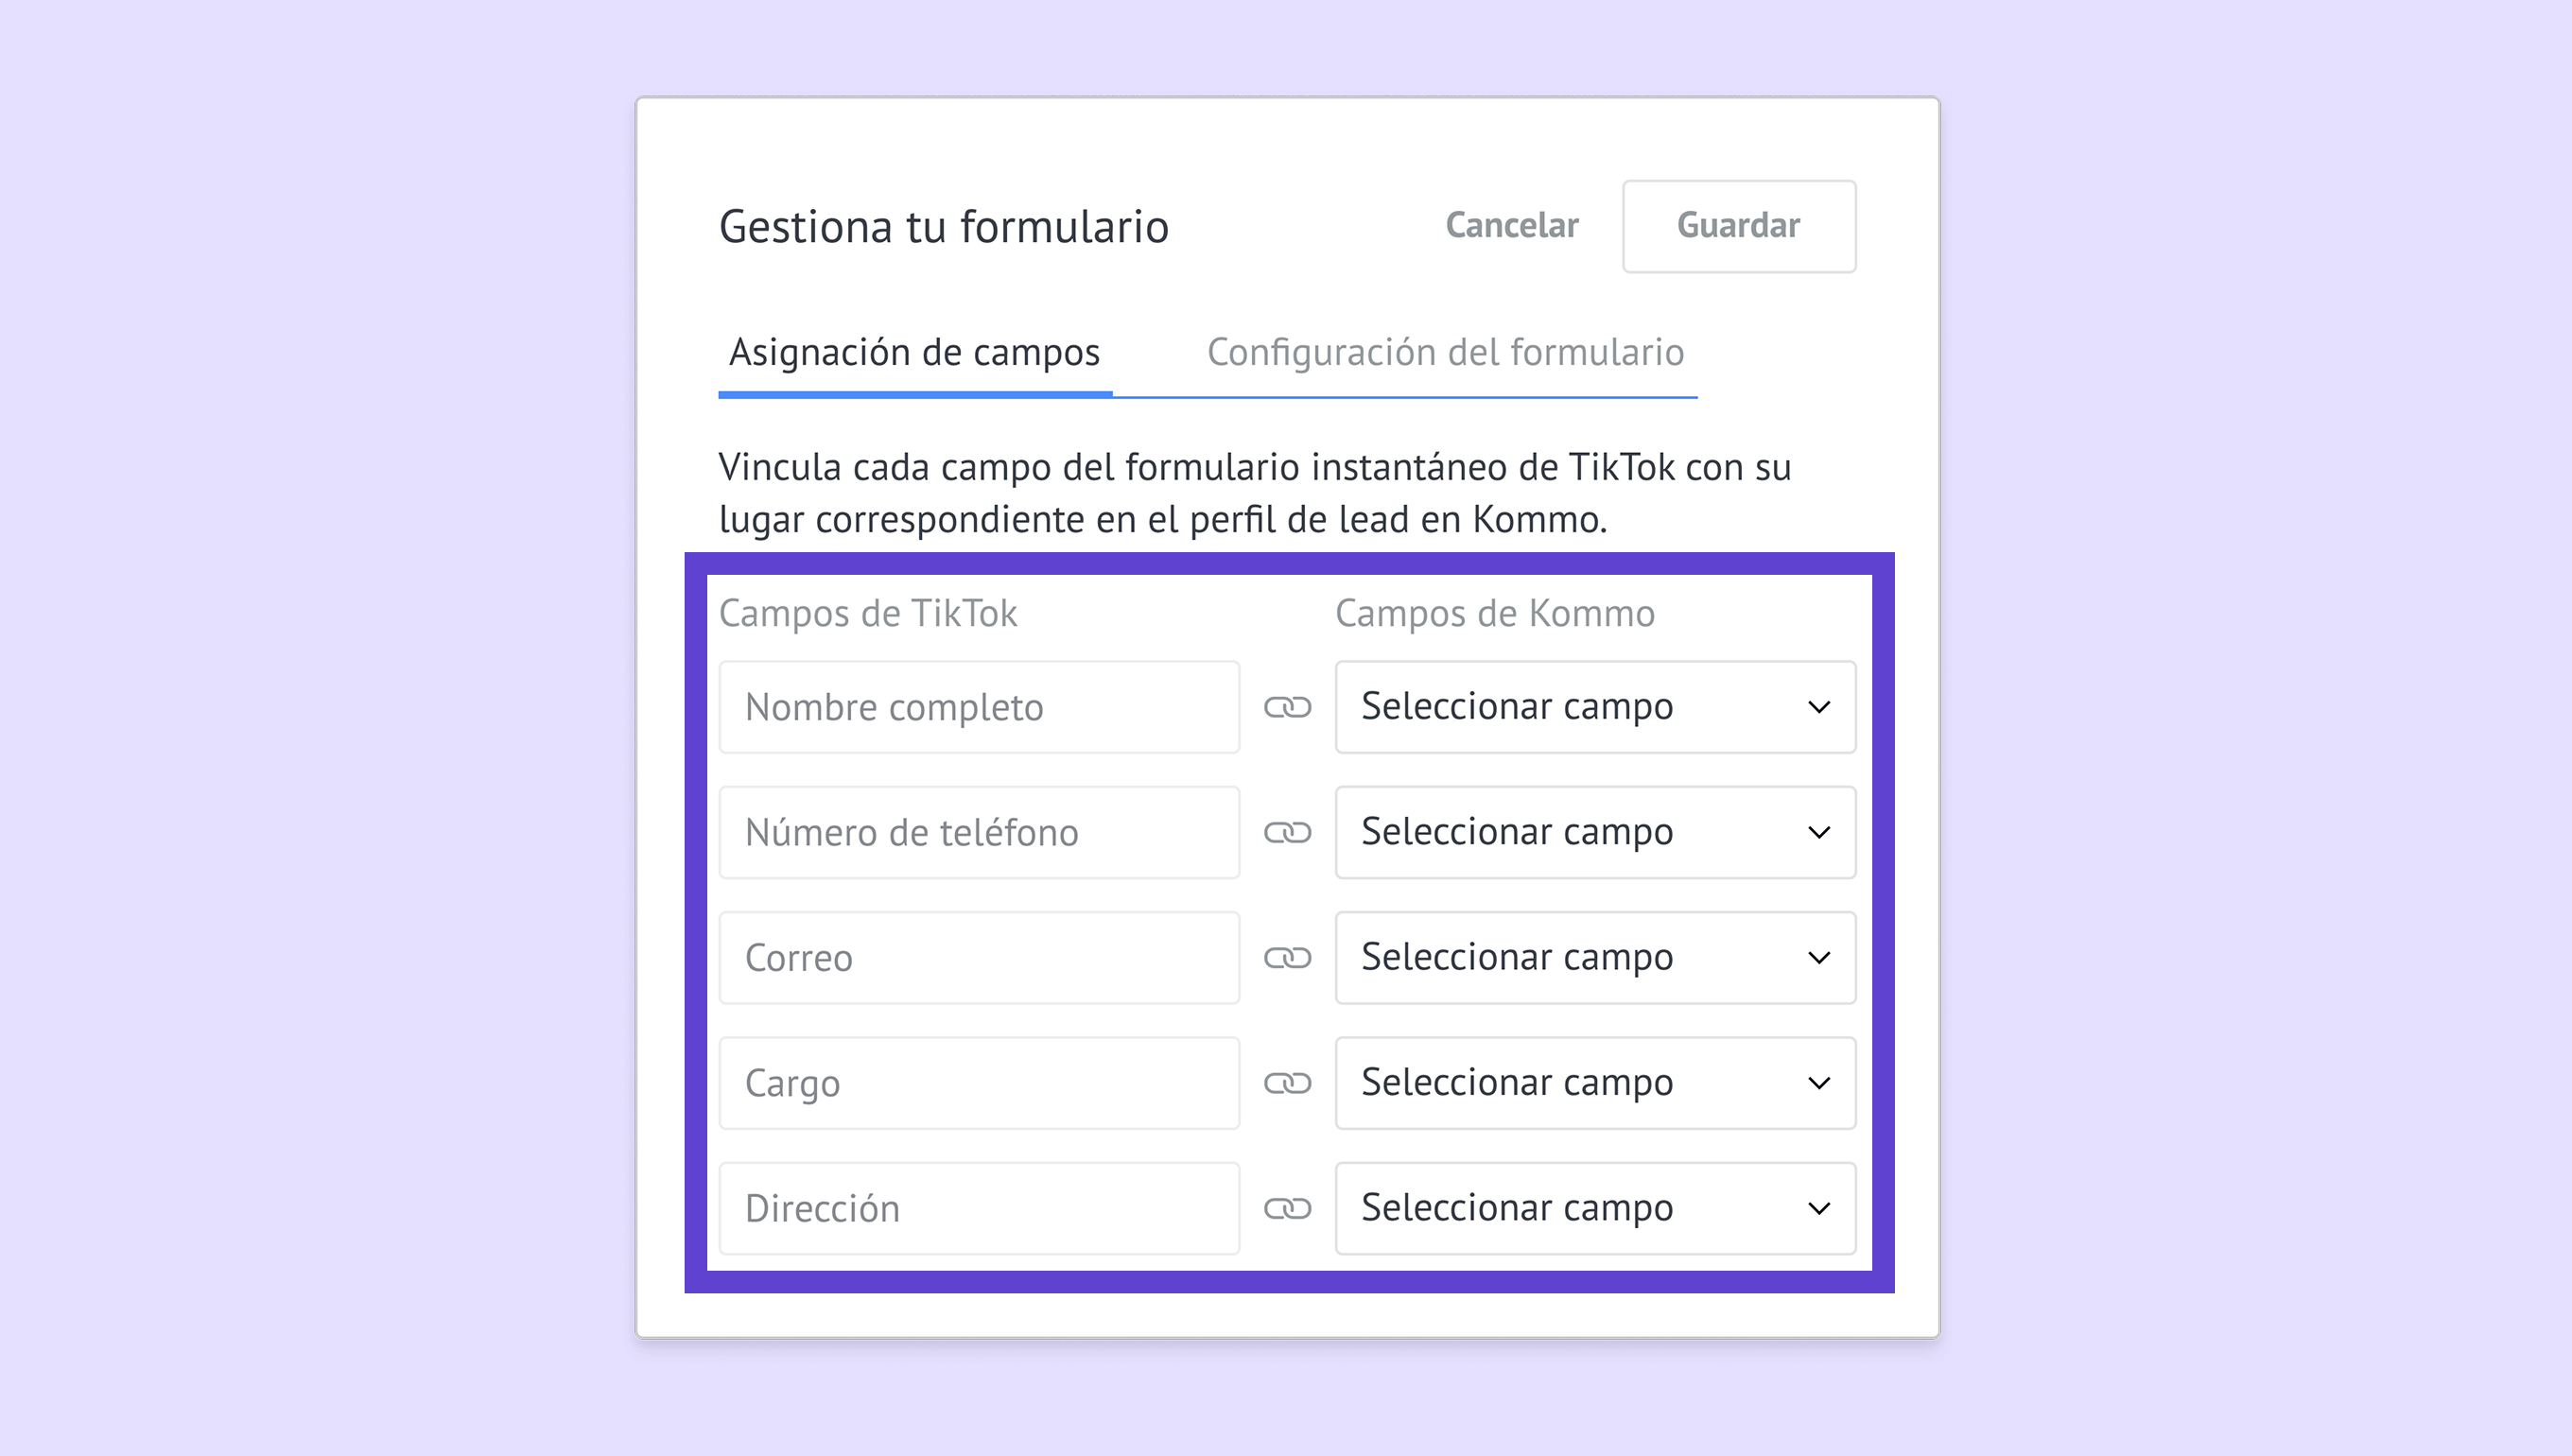The width and height of the screenshot is (2572, 1456).
Task: Click the Nombre completo TikTok field
Action: (979, 707)
